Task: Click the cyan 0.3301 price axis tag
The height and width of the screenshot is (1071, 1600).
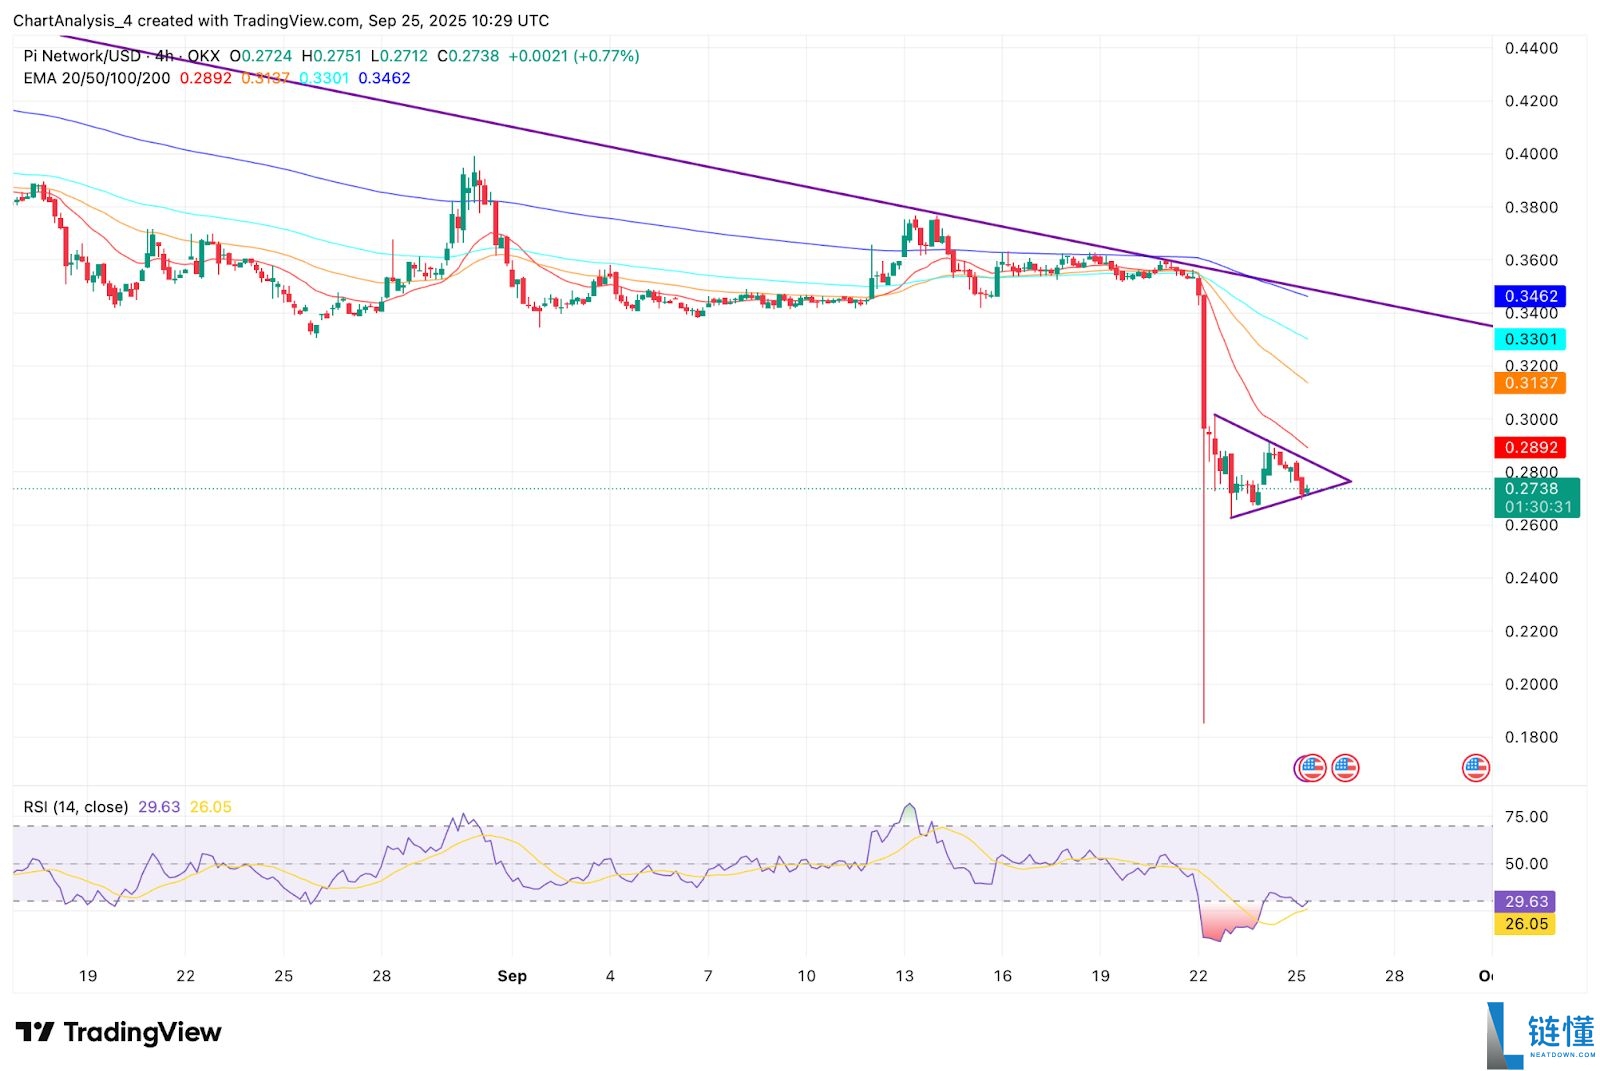Action: (x=1530, y=340)
